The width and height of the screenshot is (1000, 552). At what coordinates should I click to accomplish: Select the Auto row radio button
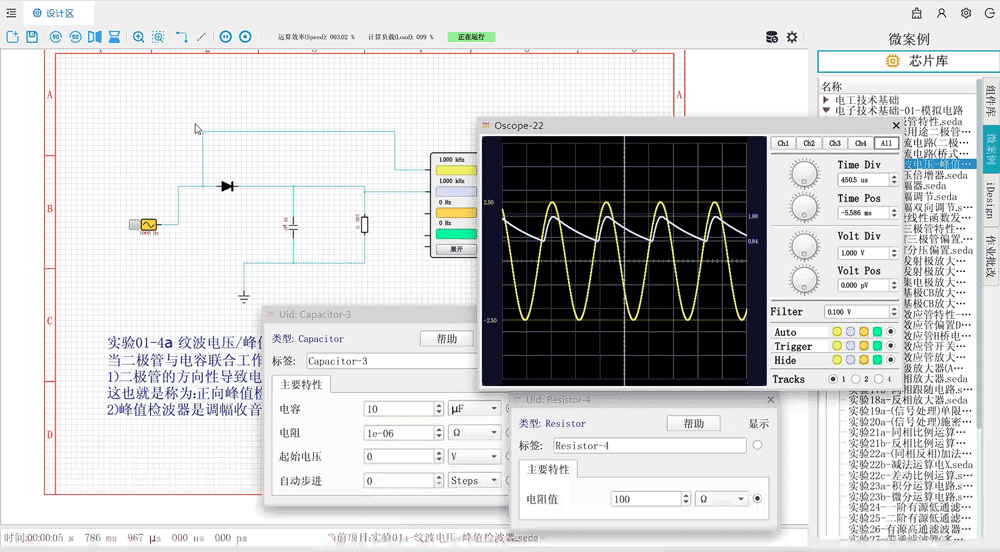tap(891, 331)
